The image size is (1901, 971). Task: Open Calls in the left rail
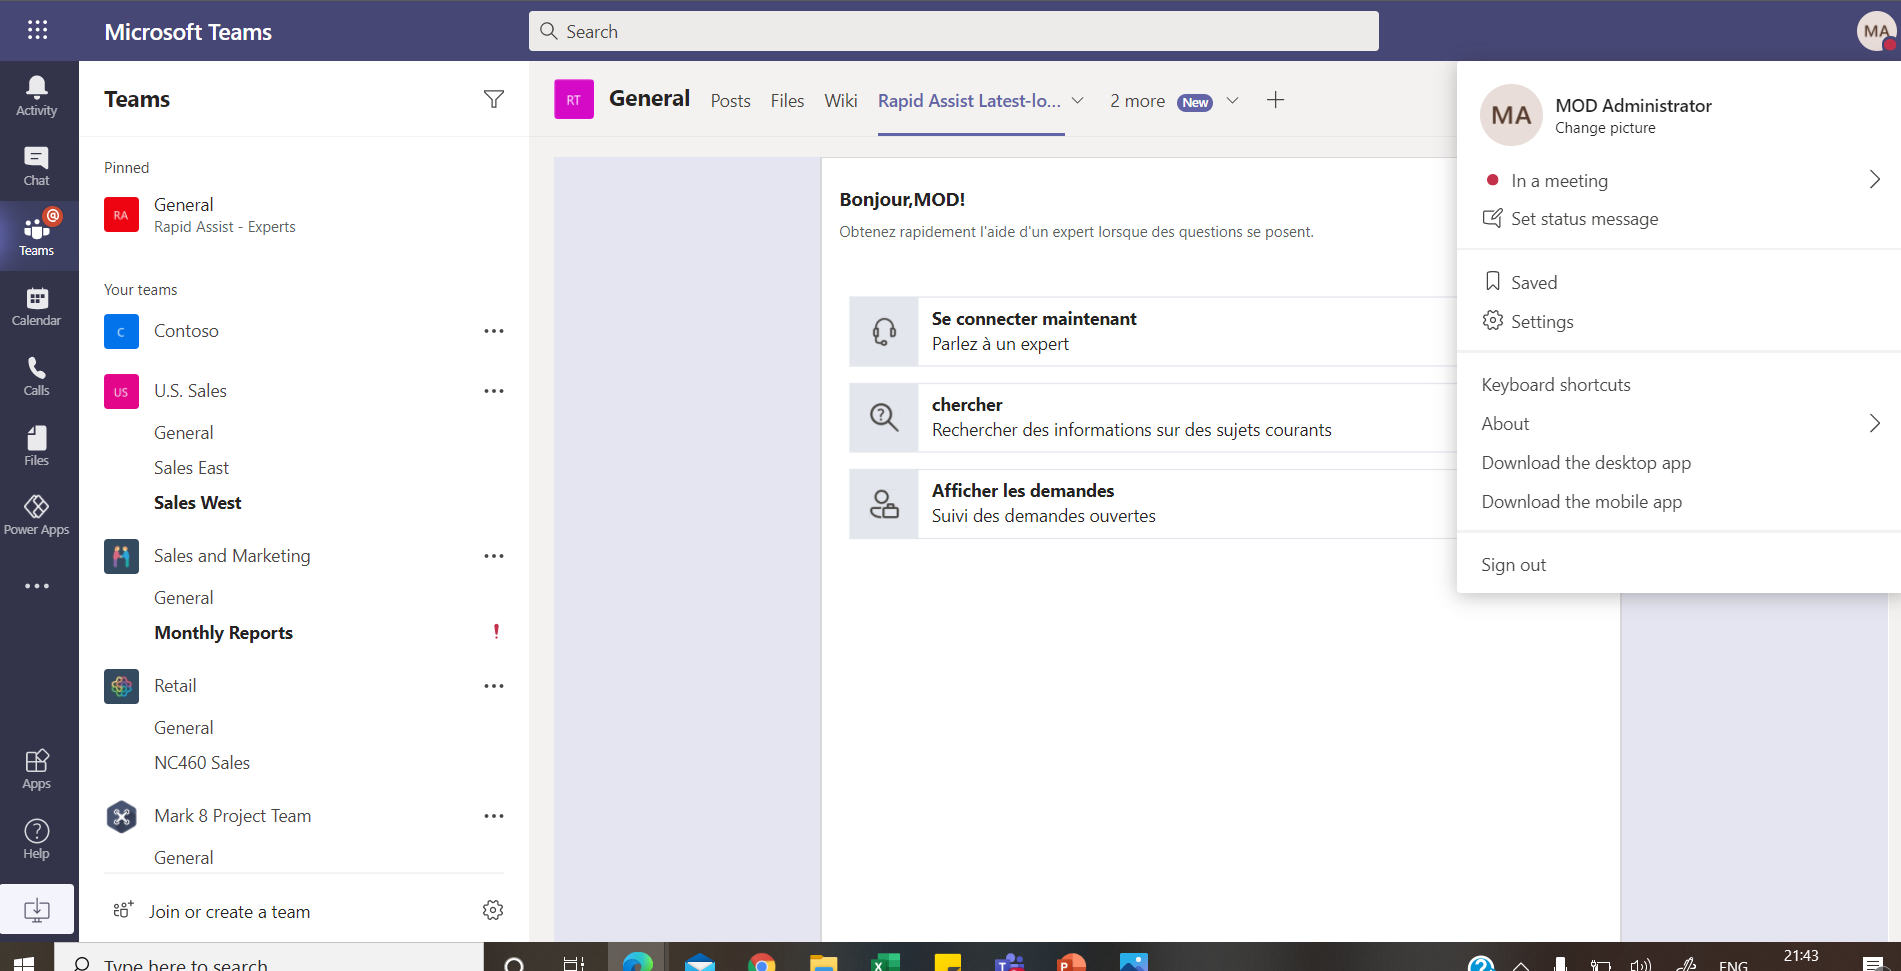pos(37,376)
